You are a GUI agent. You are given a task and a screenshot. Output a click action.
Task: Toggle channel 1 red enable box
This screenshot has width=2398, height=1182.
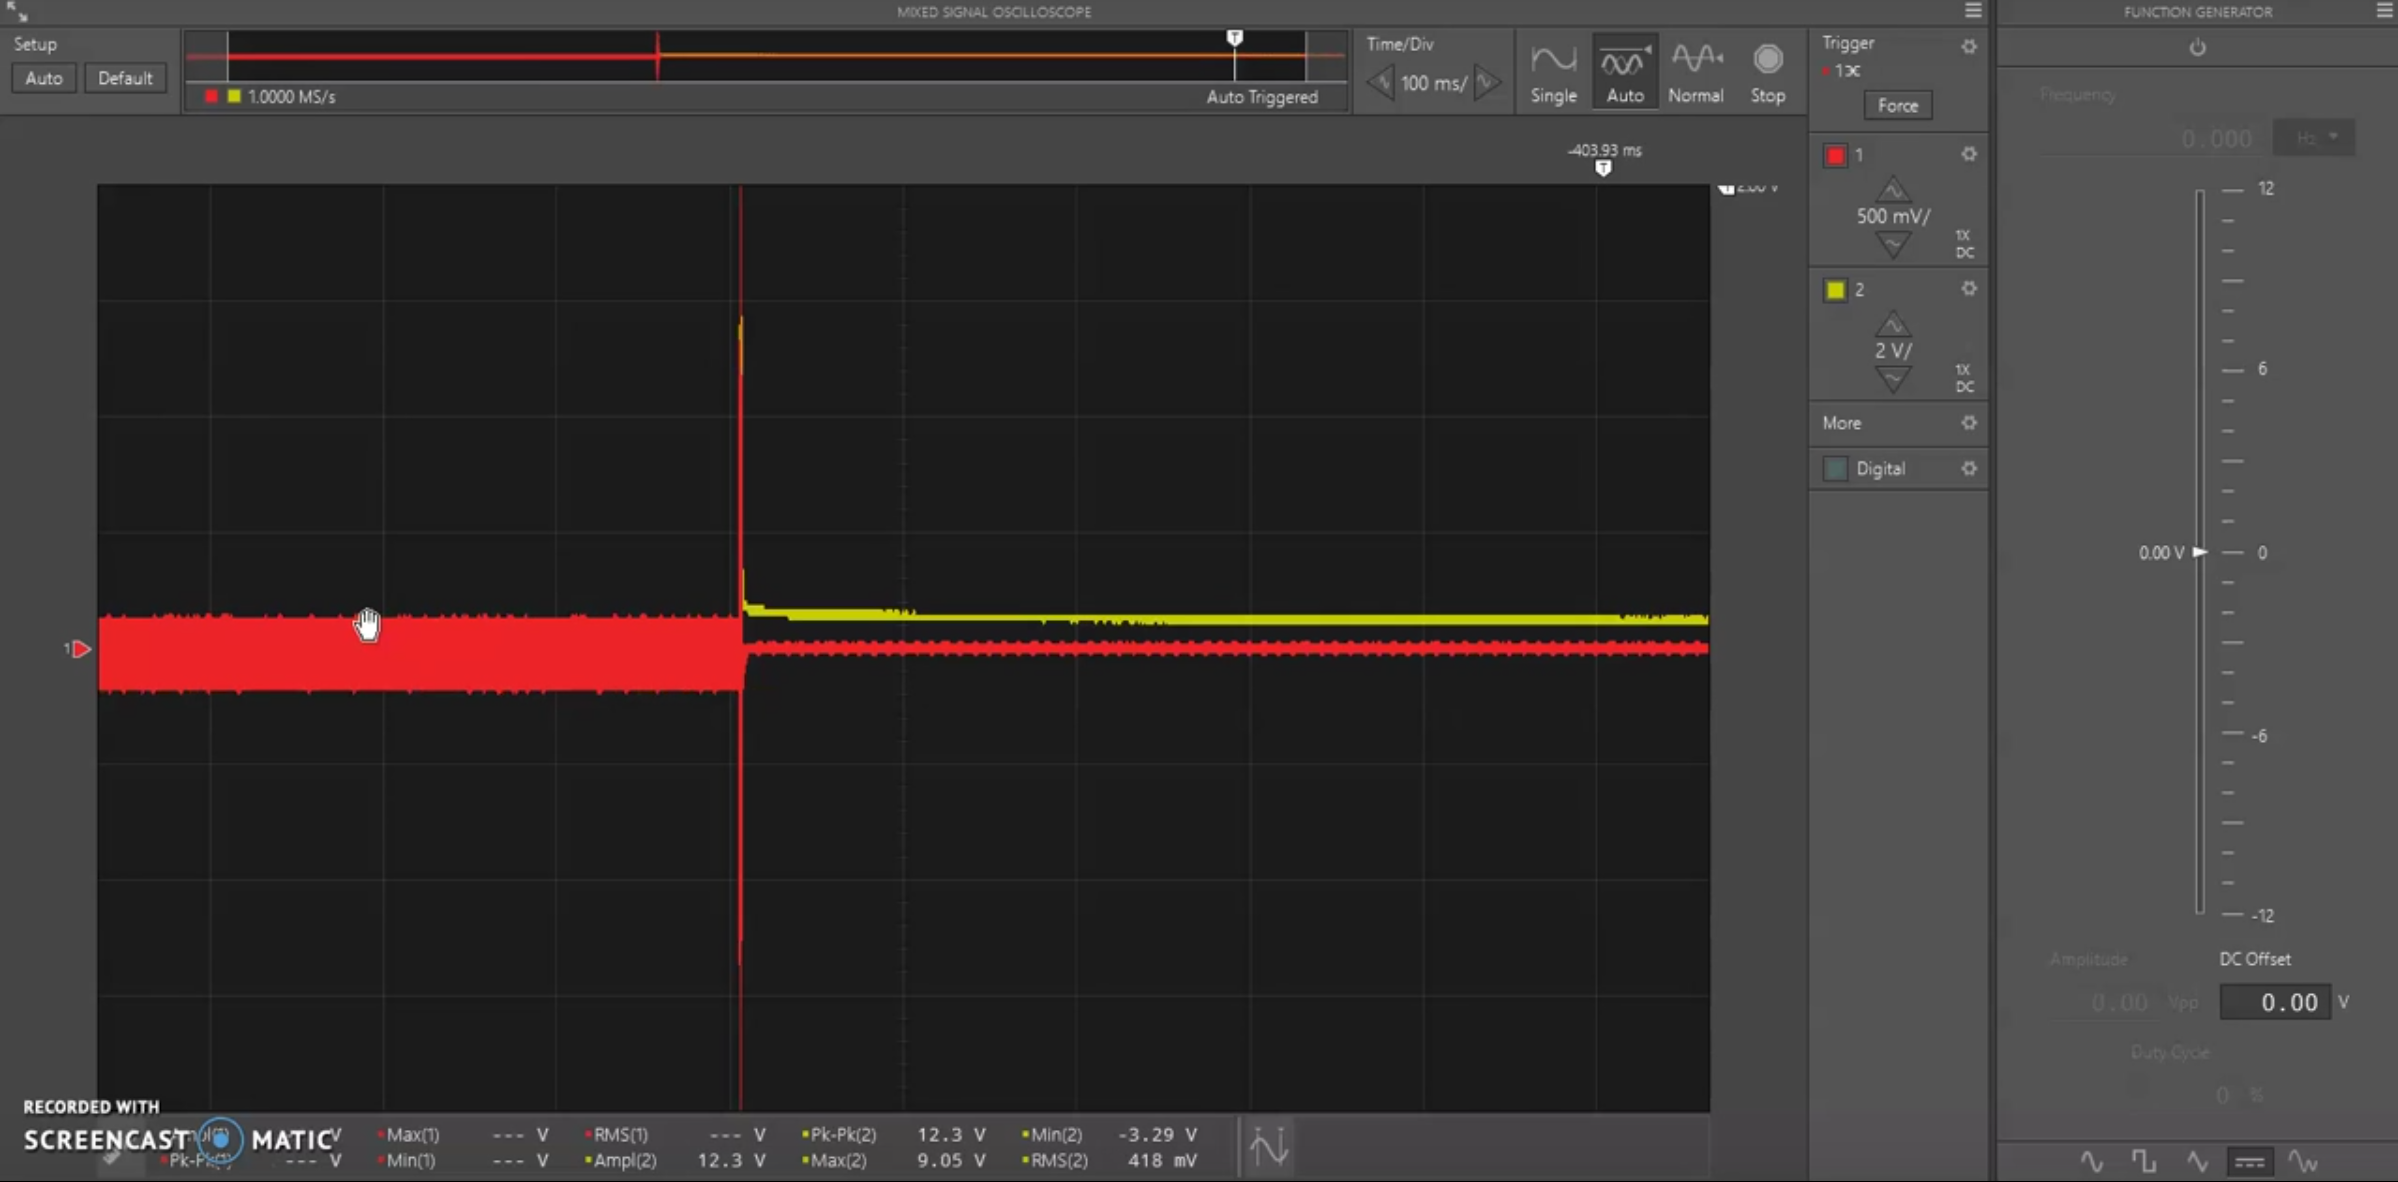(x=1835, y=155)
